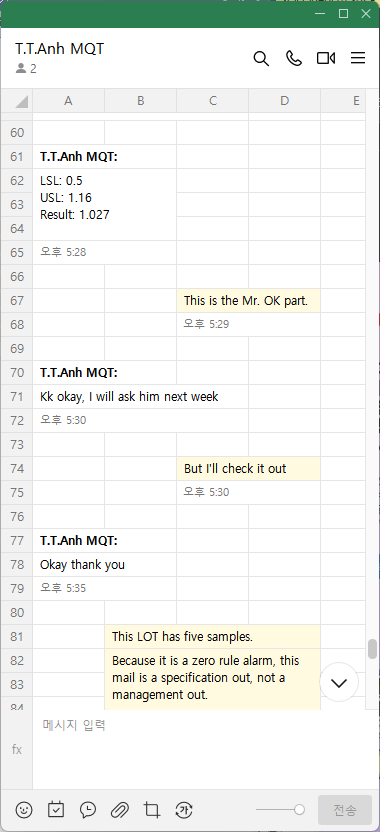Start a voice call with T.T.Anh MQT
Screen dimensions: 380x832
pos(293,58)
